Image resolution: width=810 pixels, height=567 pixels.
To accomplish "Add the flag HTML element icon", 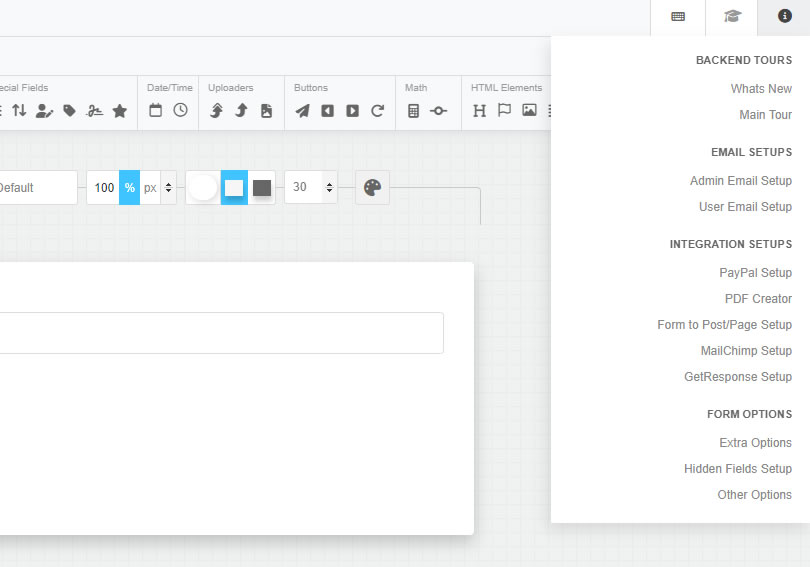I will coord(504,110).
